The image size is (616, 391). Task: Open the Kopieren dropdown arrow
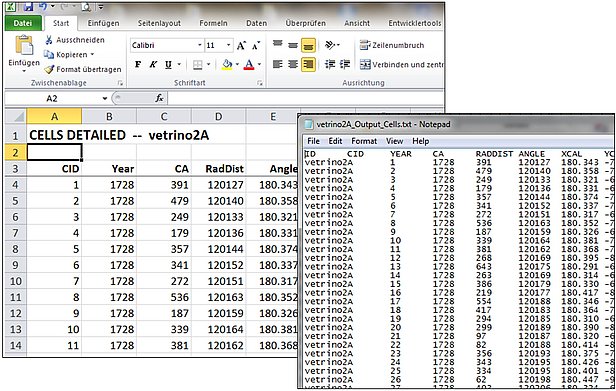point(93,54)
